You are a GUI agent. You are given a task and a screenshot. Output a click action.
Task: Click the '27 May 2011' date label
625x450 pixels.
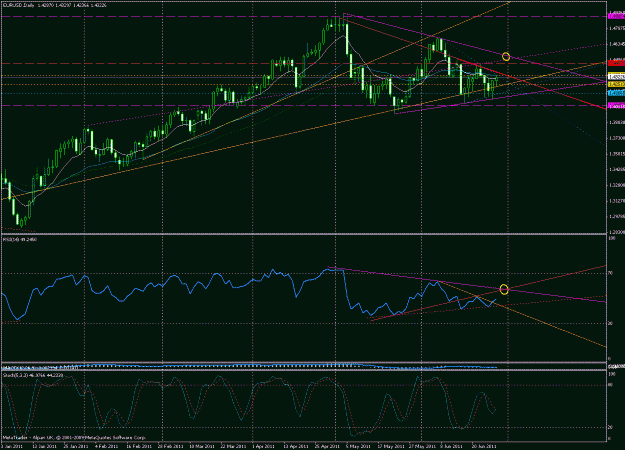(421, 446)
